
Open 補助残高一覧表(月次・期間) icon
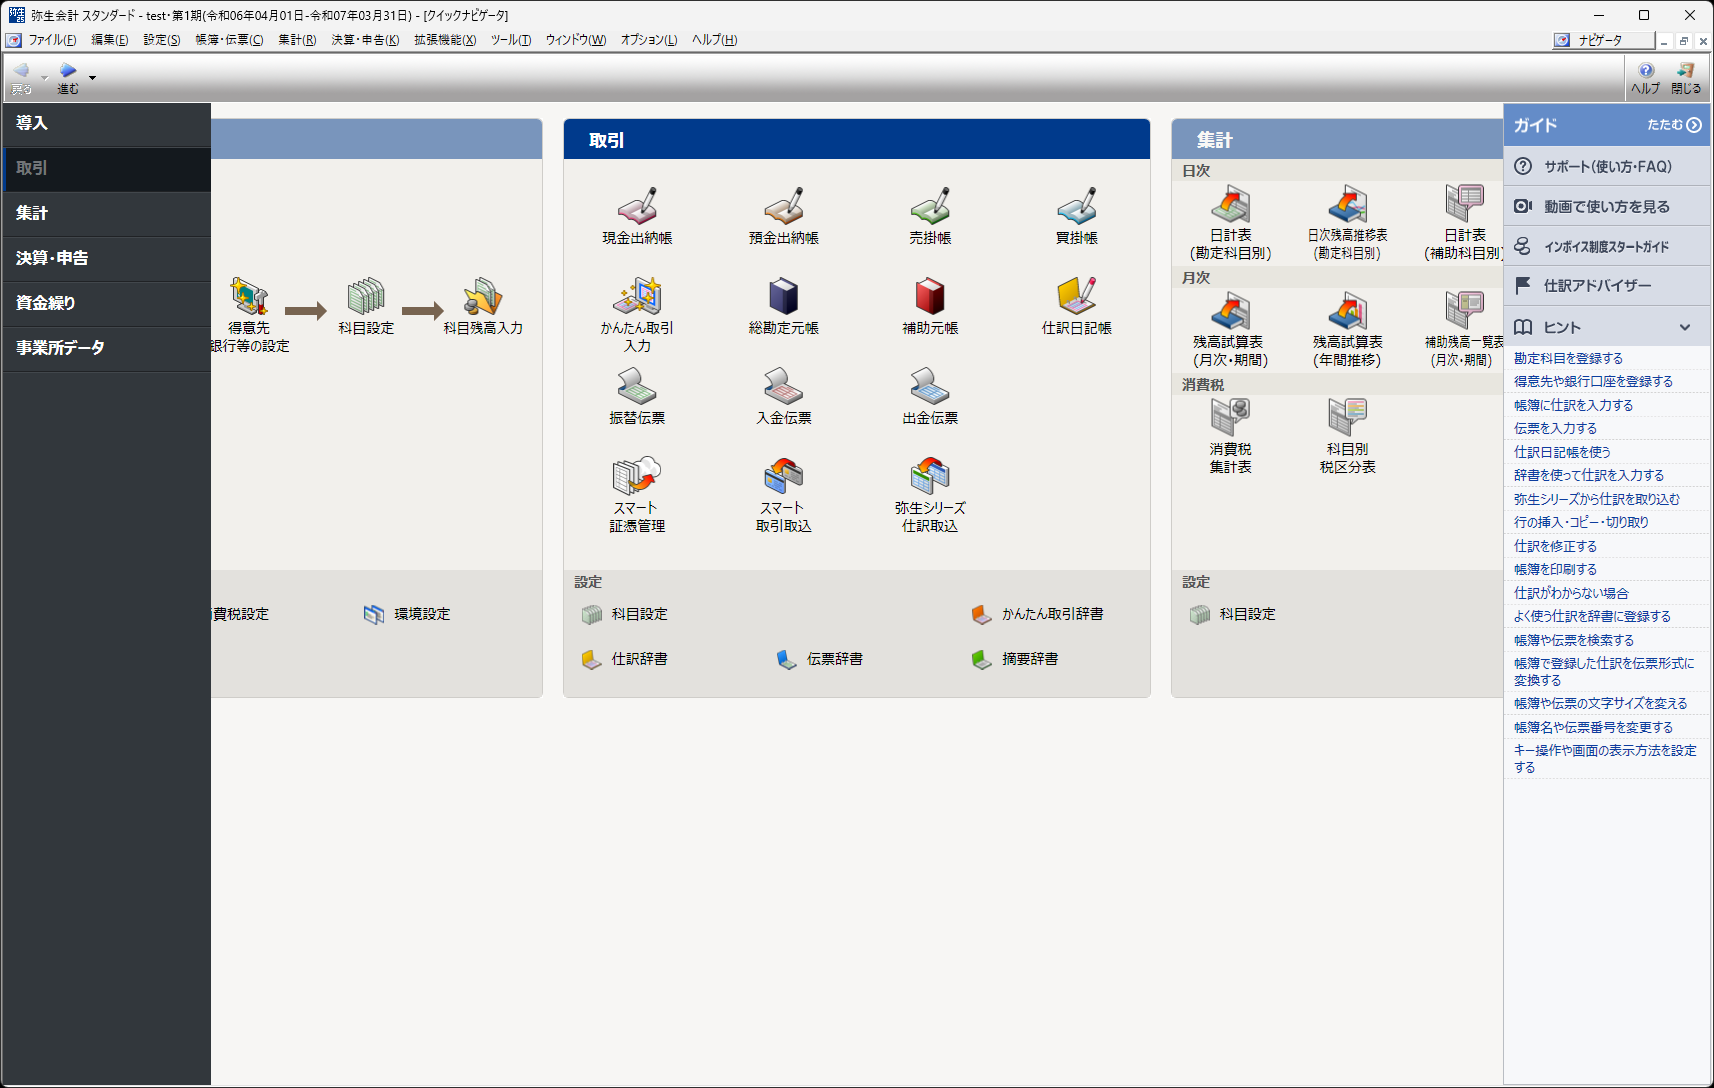[1465, 311]
